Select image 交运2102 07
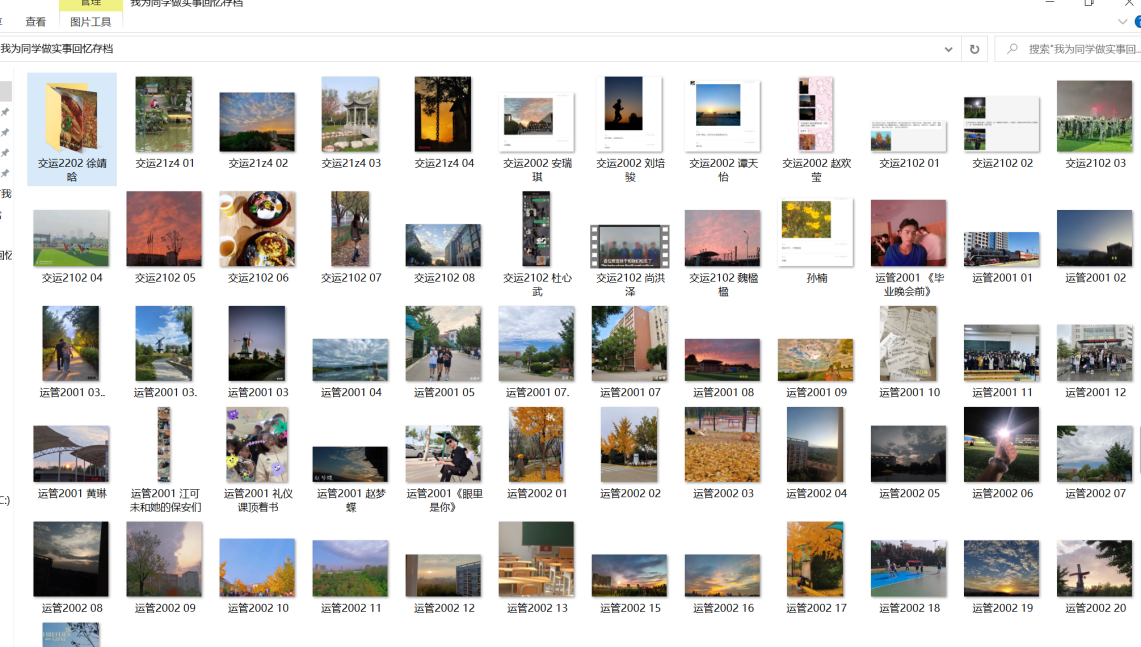Screen dimensions: 1141x647 pyautogui.click(x=351, y=229)
